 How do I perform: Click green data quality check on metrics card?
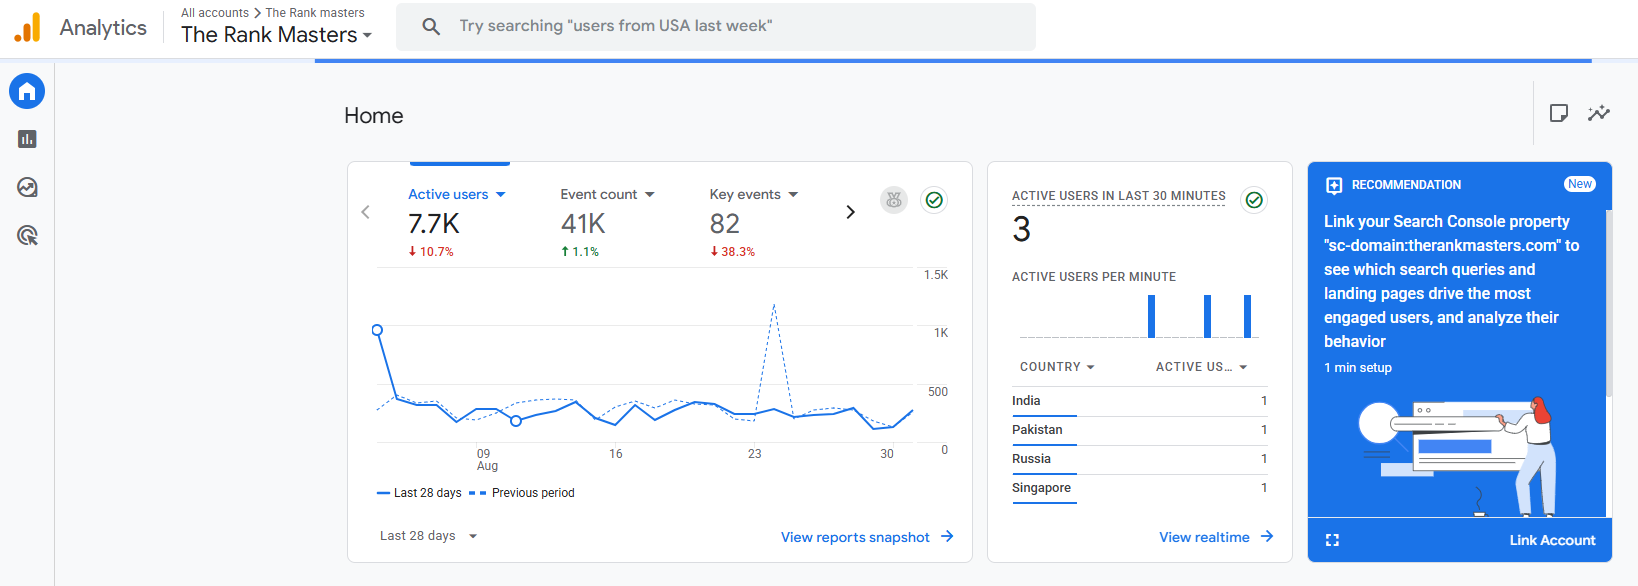tap(934, 200)
